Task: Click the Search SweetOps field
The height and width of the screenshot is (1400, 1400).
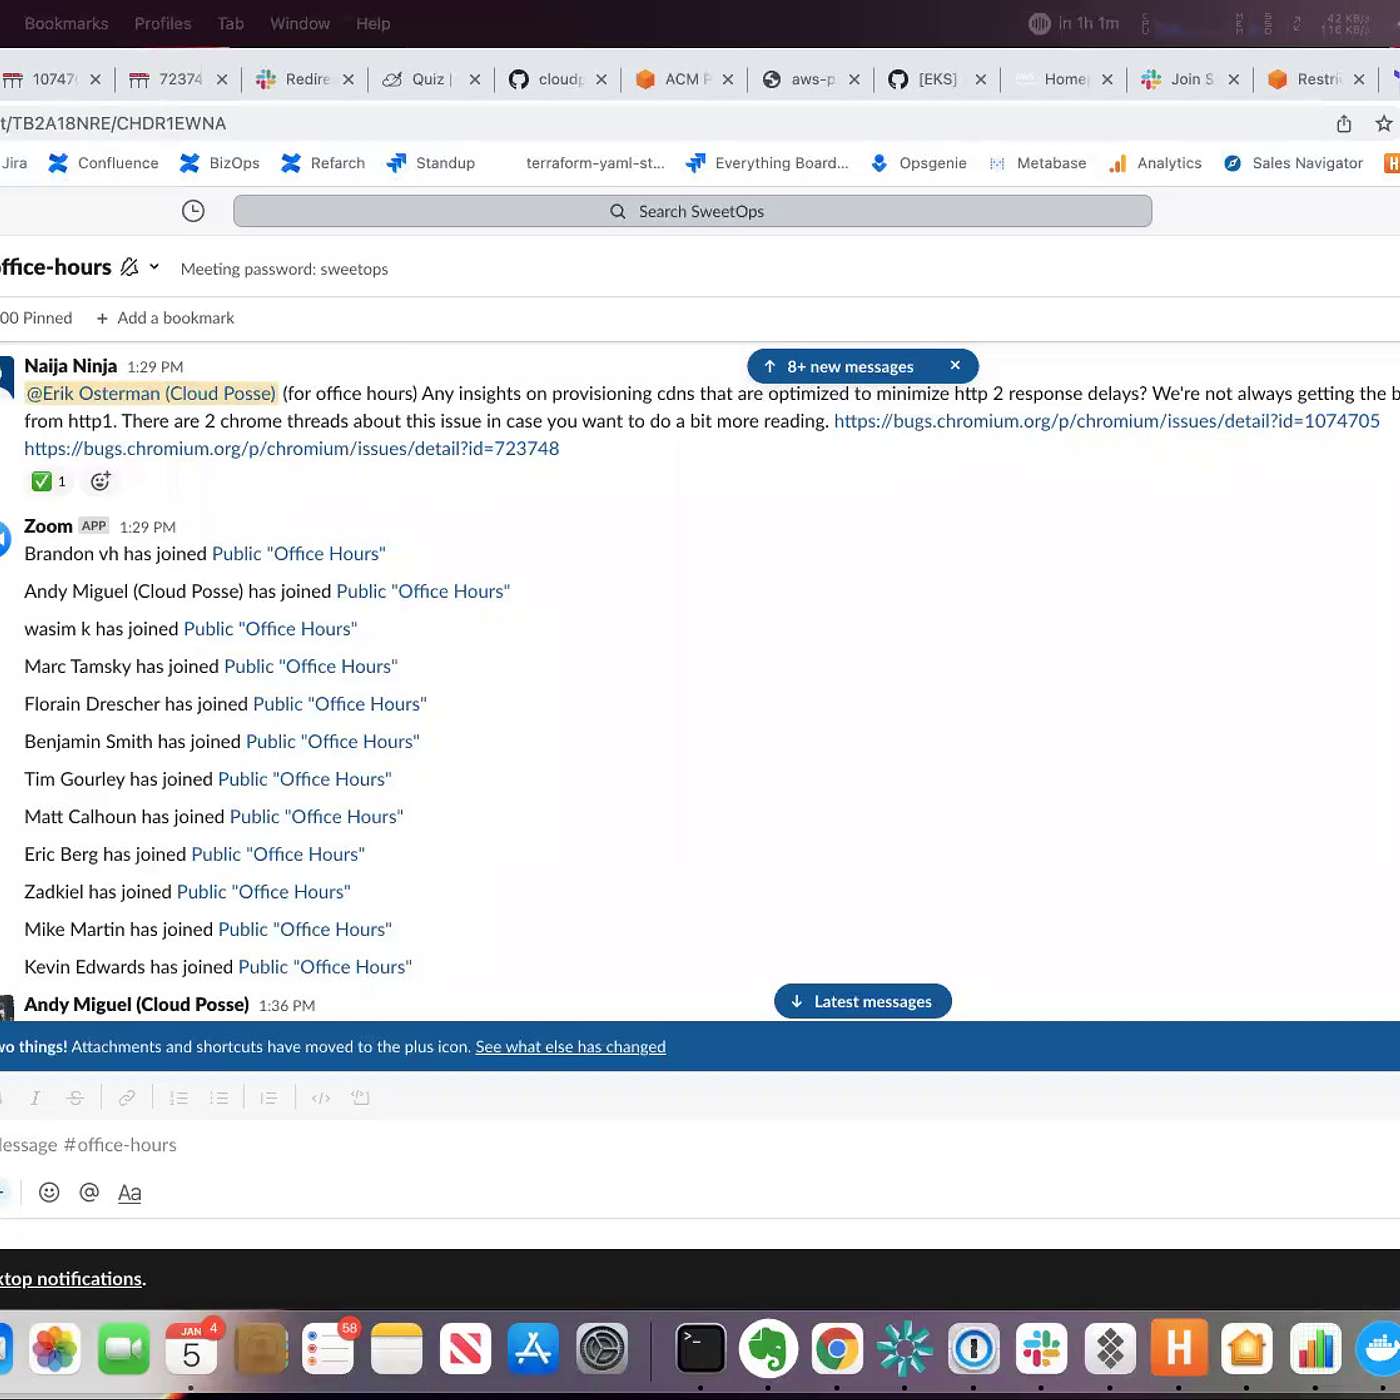Action: point(692,211)
